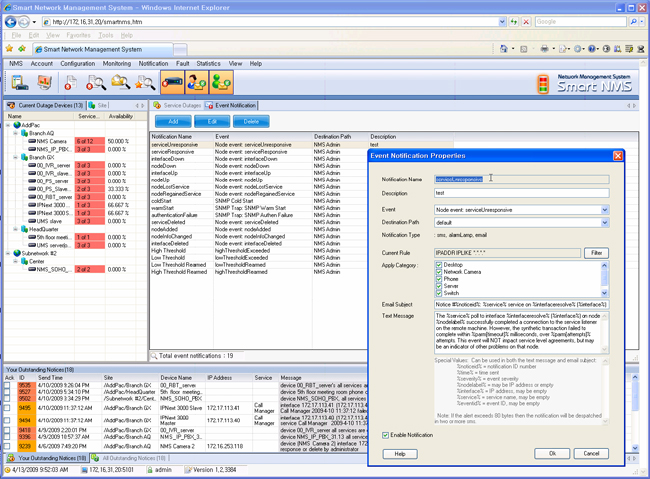This screenshot has width=650, height=479.
Task: Click the Apply Category list scrollbar
Action: pos(604,279)
